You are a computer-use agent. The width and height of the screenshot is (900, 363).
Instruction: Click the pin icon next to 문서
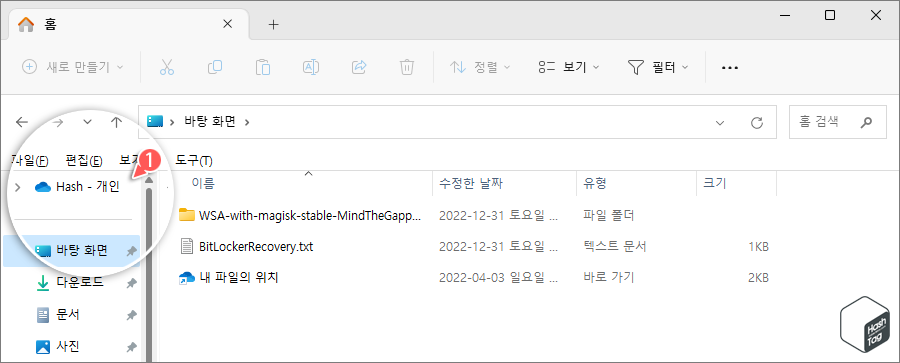pos(131,315)
